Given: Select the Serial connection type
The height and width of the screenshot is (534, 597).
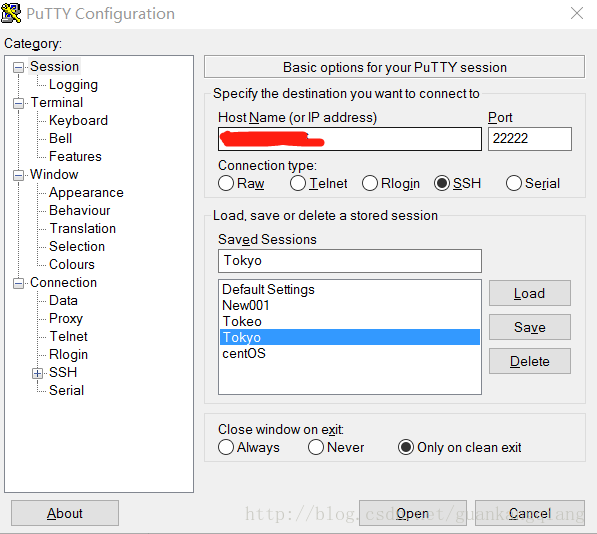Looking at the screenshot, I should tap(513, 183).
